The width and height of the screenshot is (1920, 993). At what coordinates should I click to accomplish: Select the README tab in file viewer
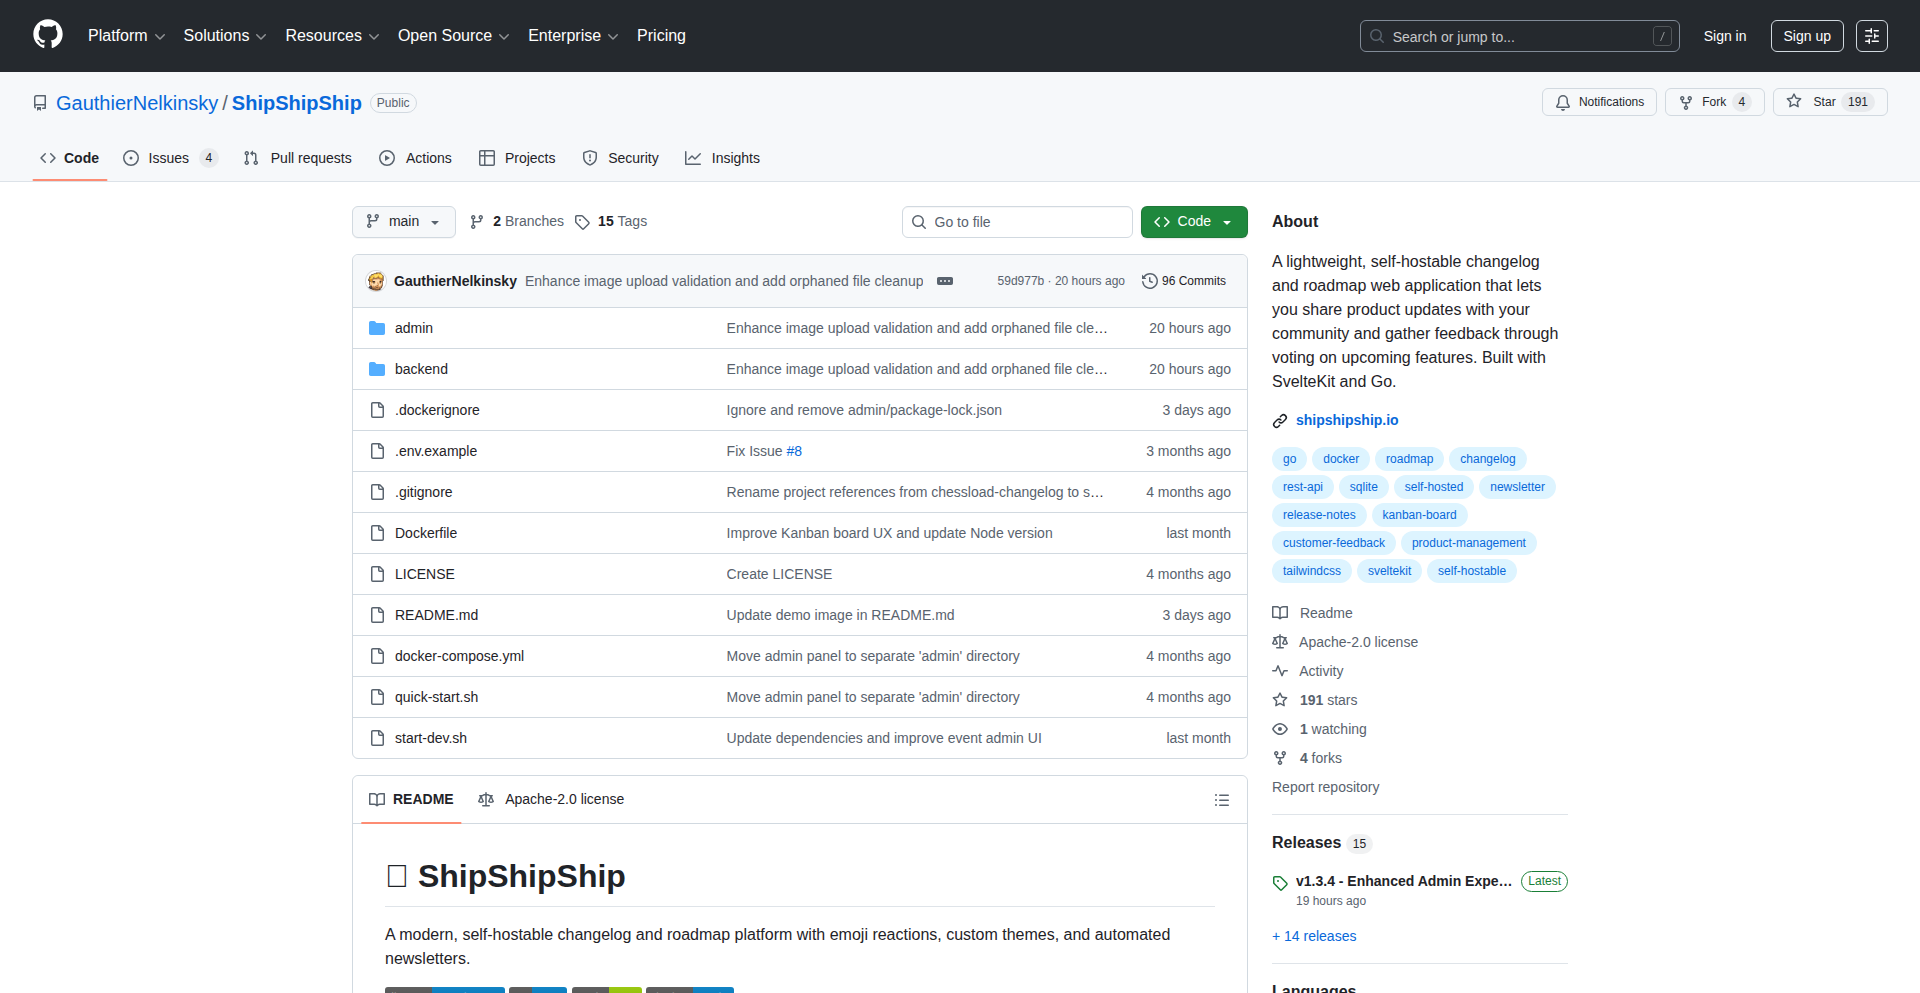pos(411,800)
